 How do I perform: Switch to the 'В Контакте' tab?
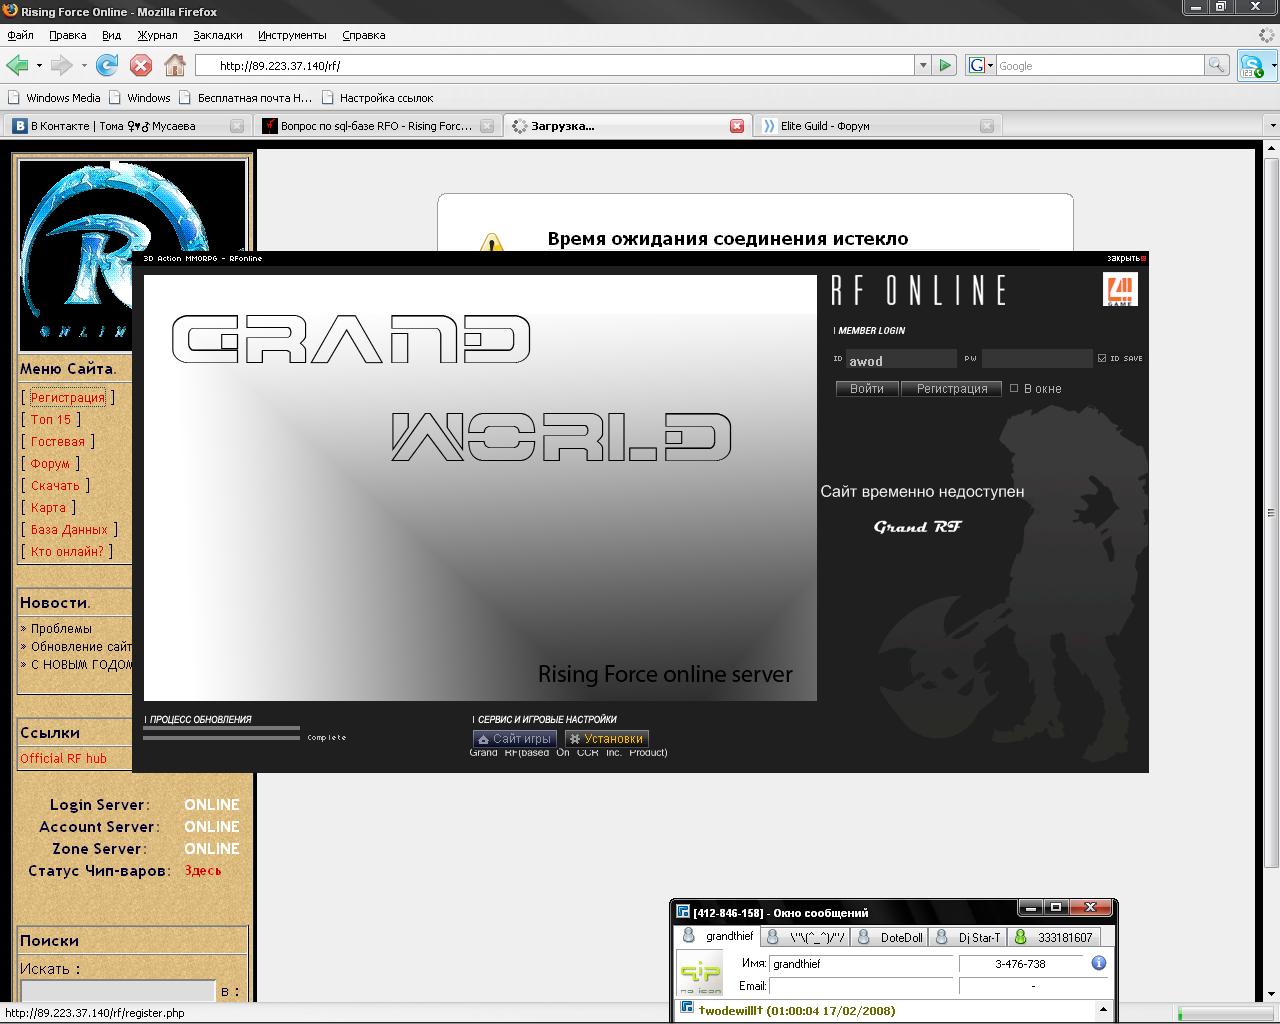click(x=126, y=126)
